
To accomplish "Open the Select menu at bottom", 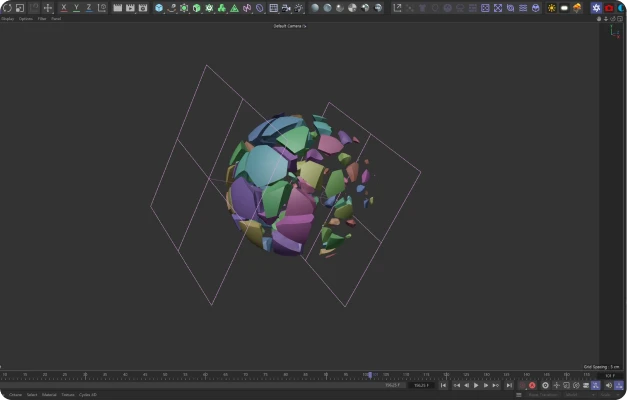I will click(32, 395).
